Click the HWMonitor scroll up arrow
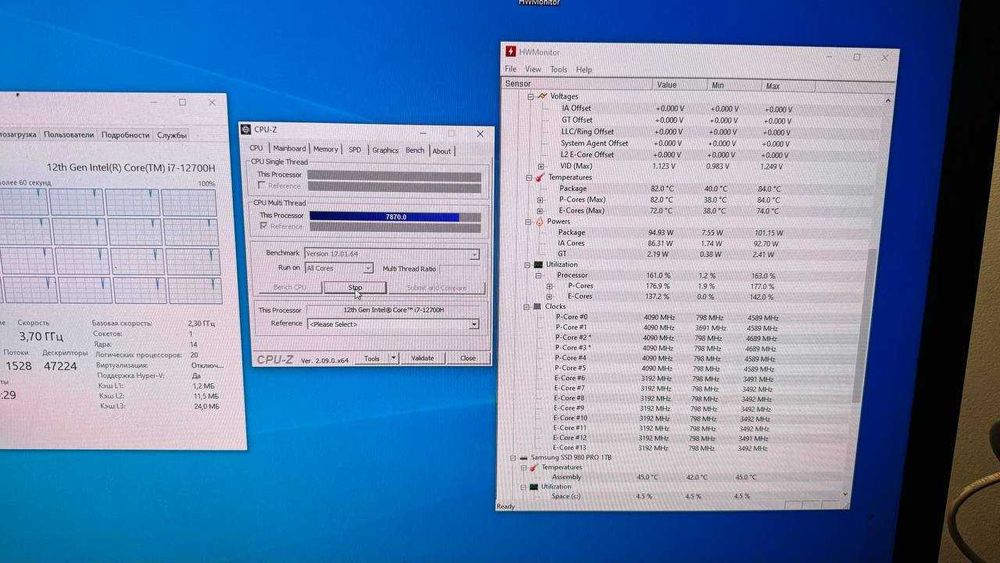Viewport: 1000px width, 563px height. coord(888,101)
